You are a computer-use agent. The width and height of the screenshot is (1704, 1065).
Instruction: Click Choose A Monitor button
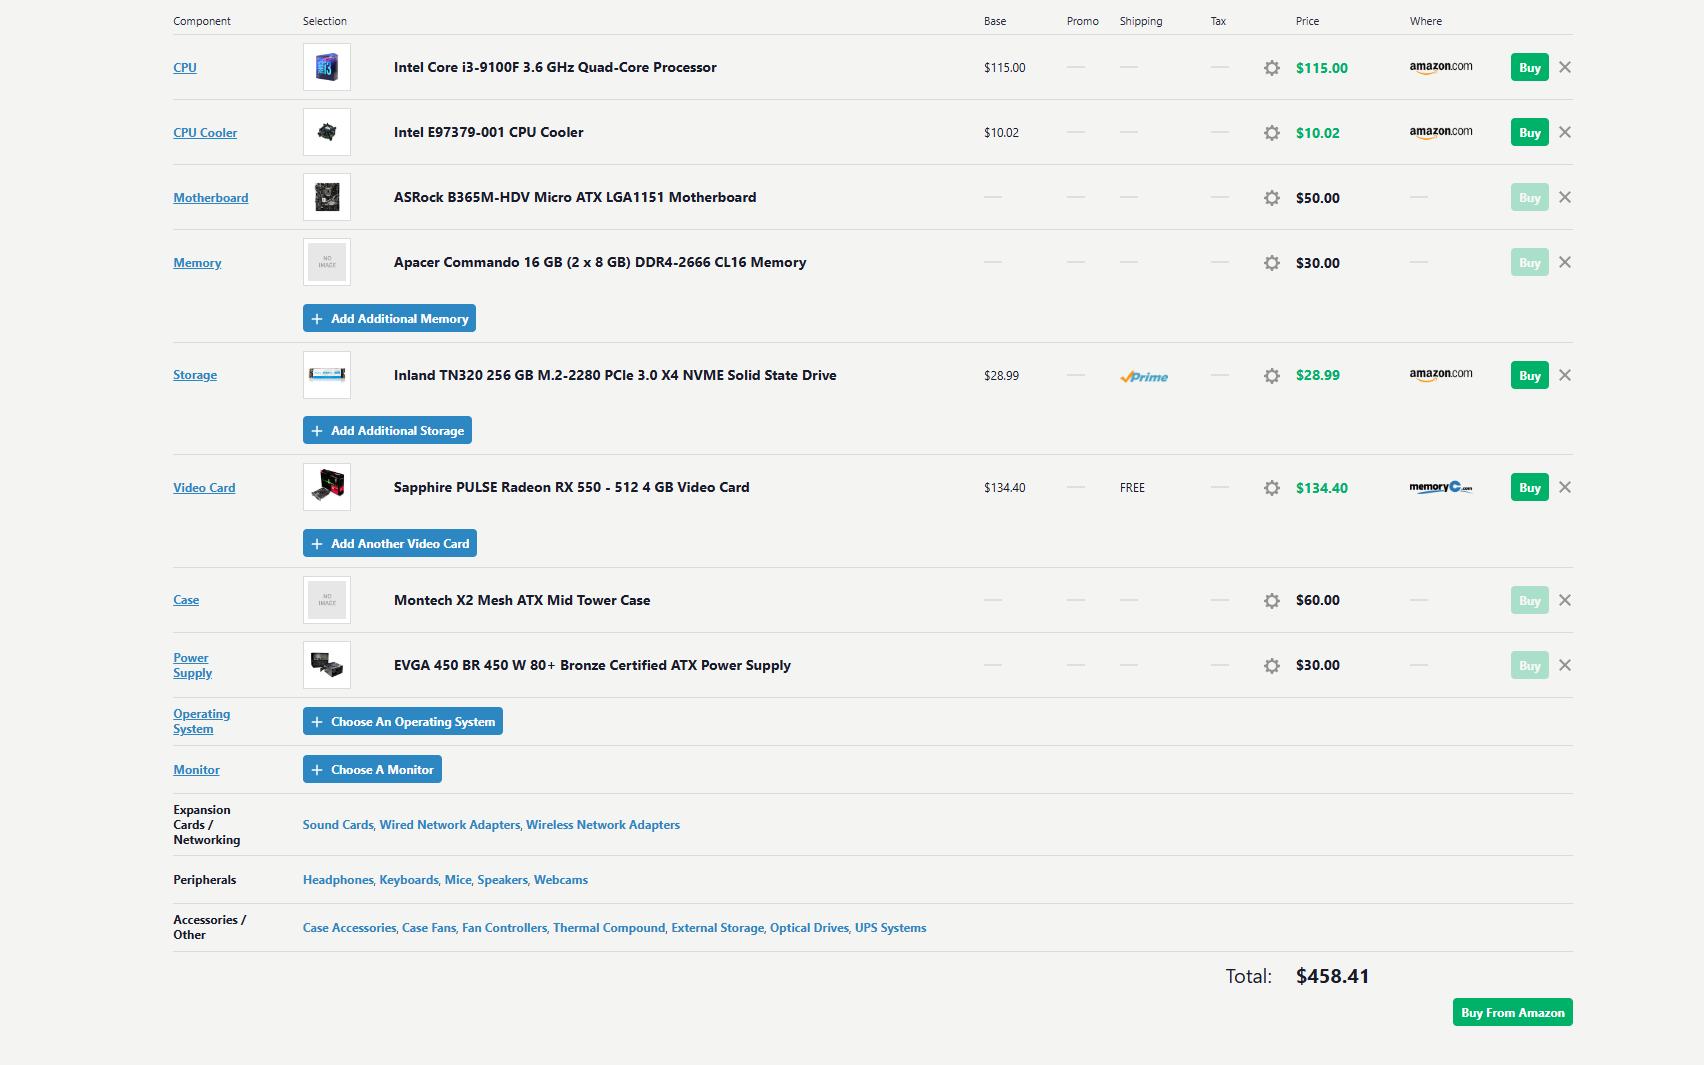[x=372, y=769]
